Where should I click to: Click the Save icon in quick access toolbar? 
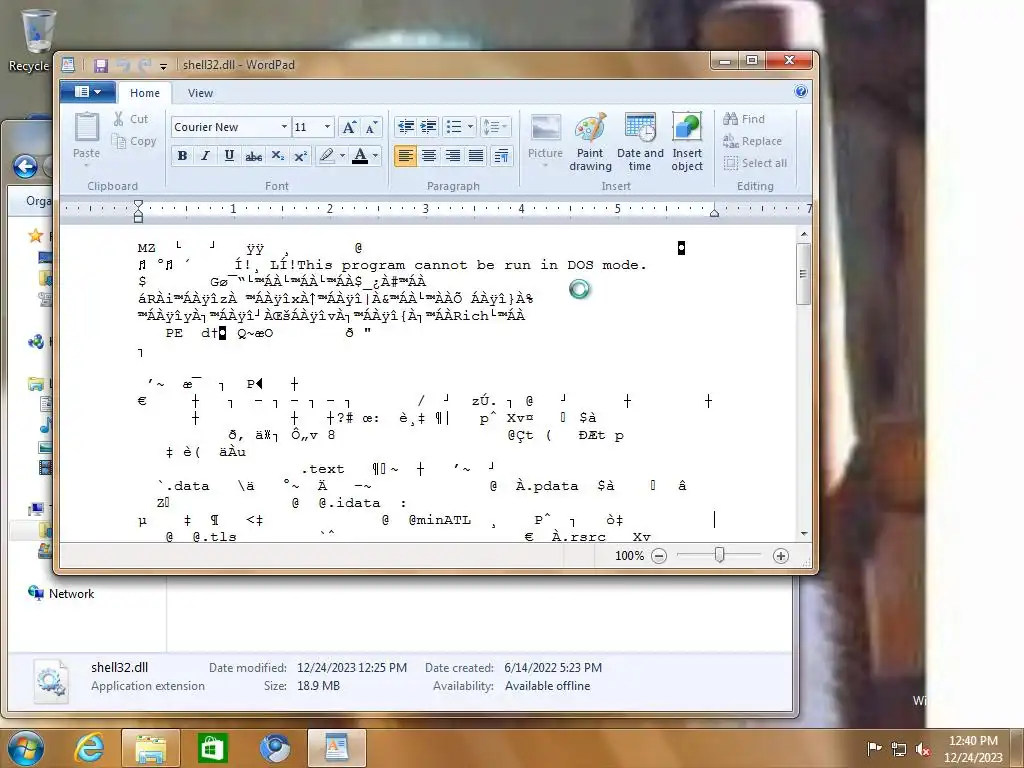click(101, 65)
